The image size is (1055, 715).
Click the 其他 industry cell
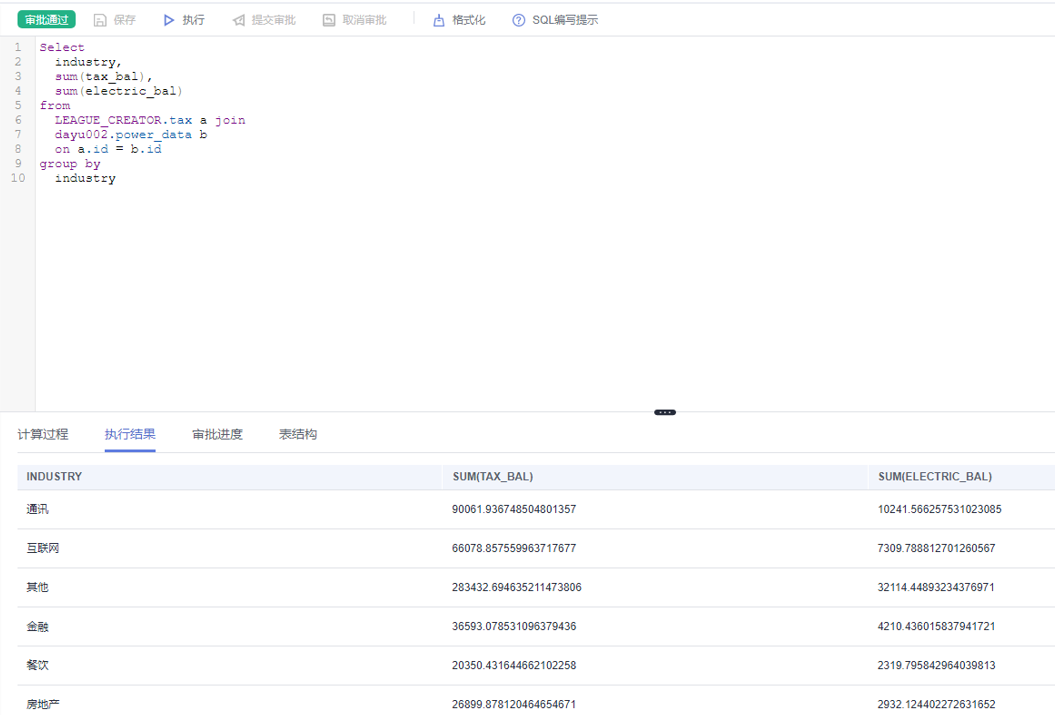[x=37, y=587]
